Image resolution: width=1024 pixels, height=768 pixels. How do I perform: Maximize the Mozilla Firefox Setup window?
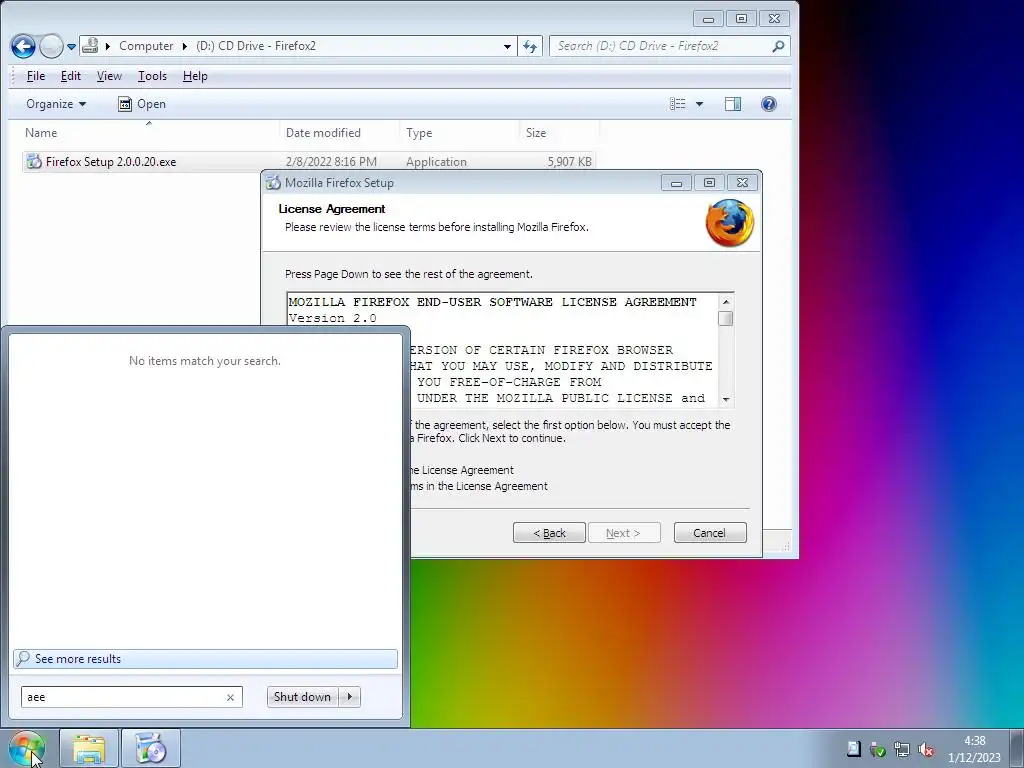709,183
